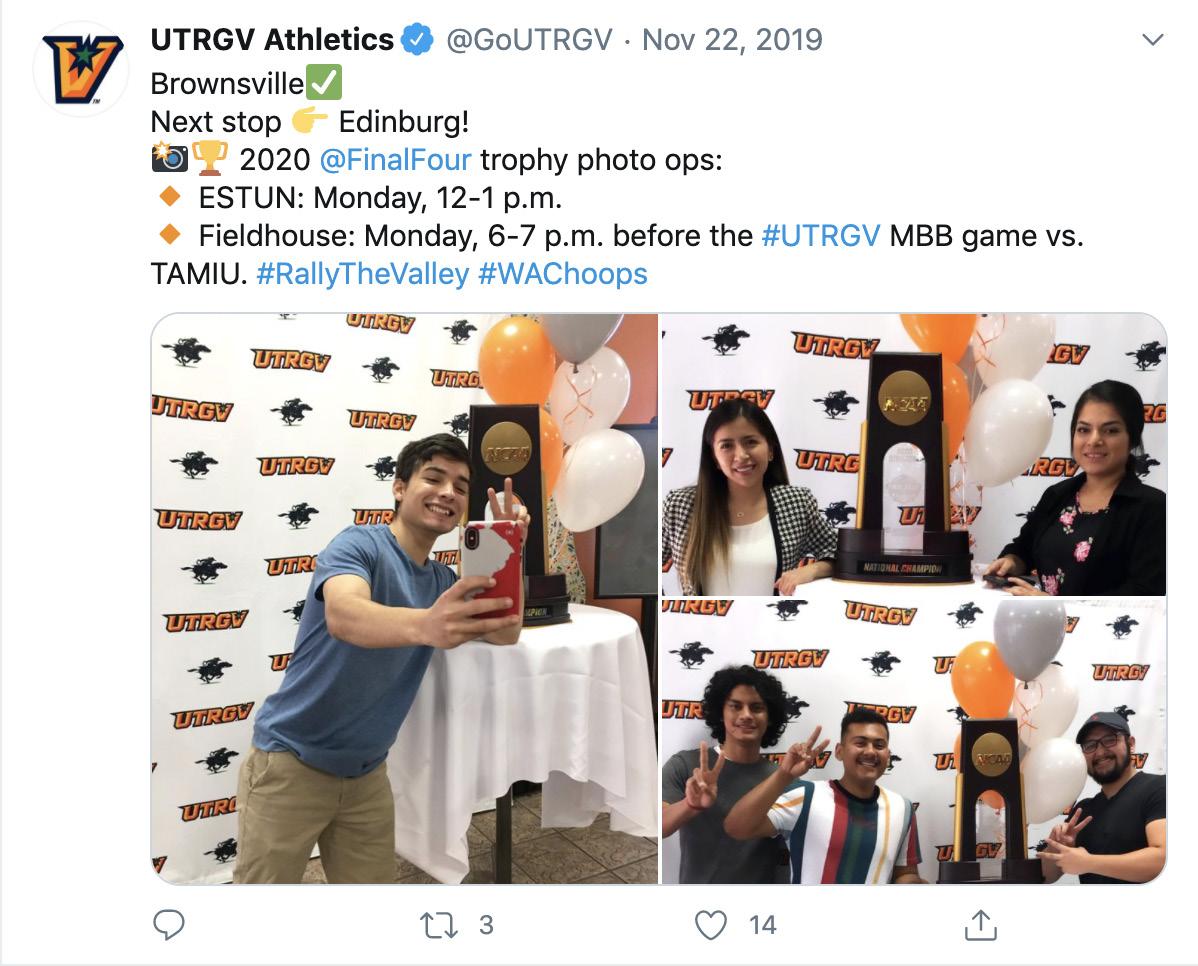
Task: Click the UTRGV Athletics profile avatar
Action: [x=81, y=69]
